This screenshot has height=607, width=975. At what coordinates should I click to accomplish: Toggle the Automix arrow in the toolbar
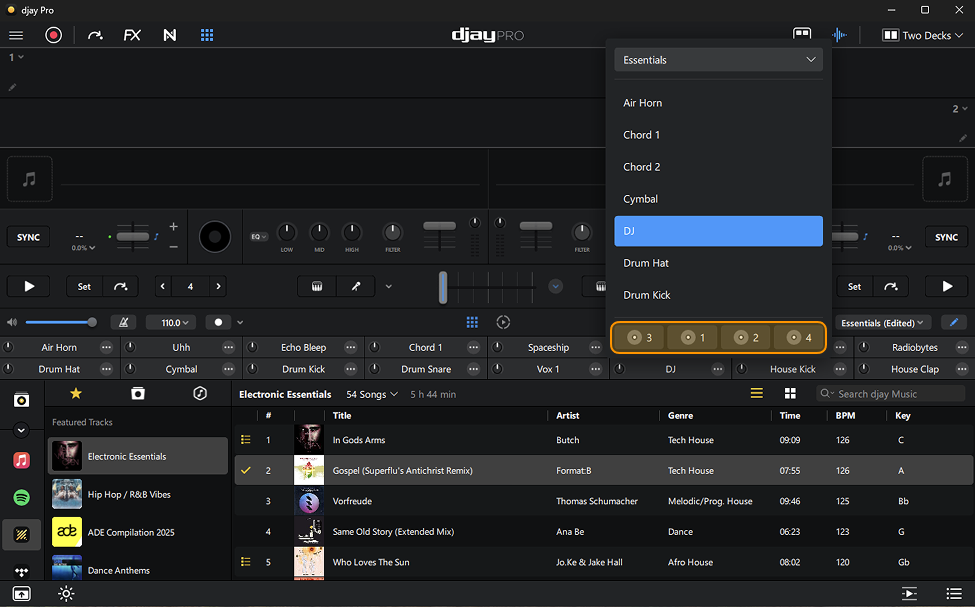95,35
